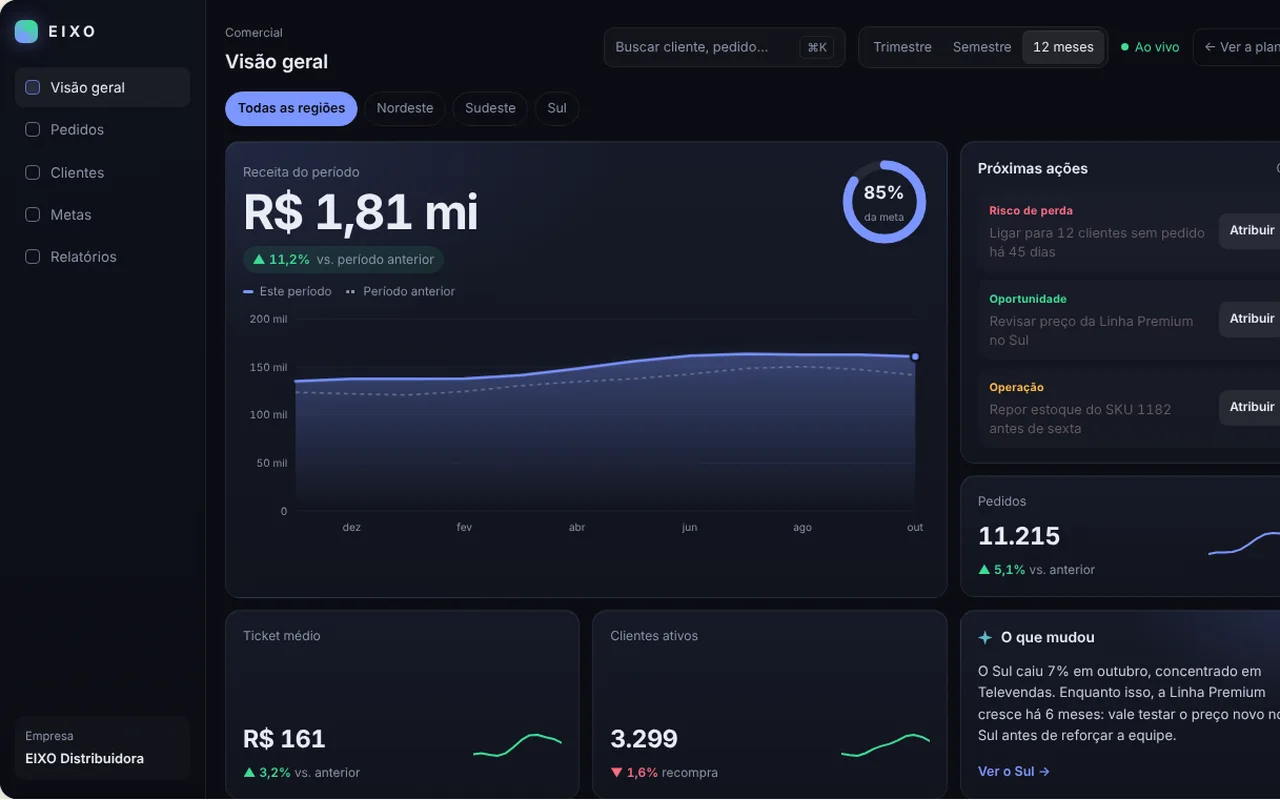Filter the dashboard by Nordeste

405,108
